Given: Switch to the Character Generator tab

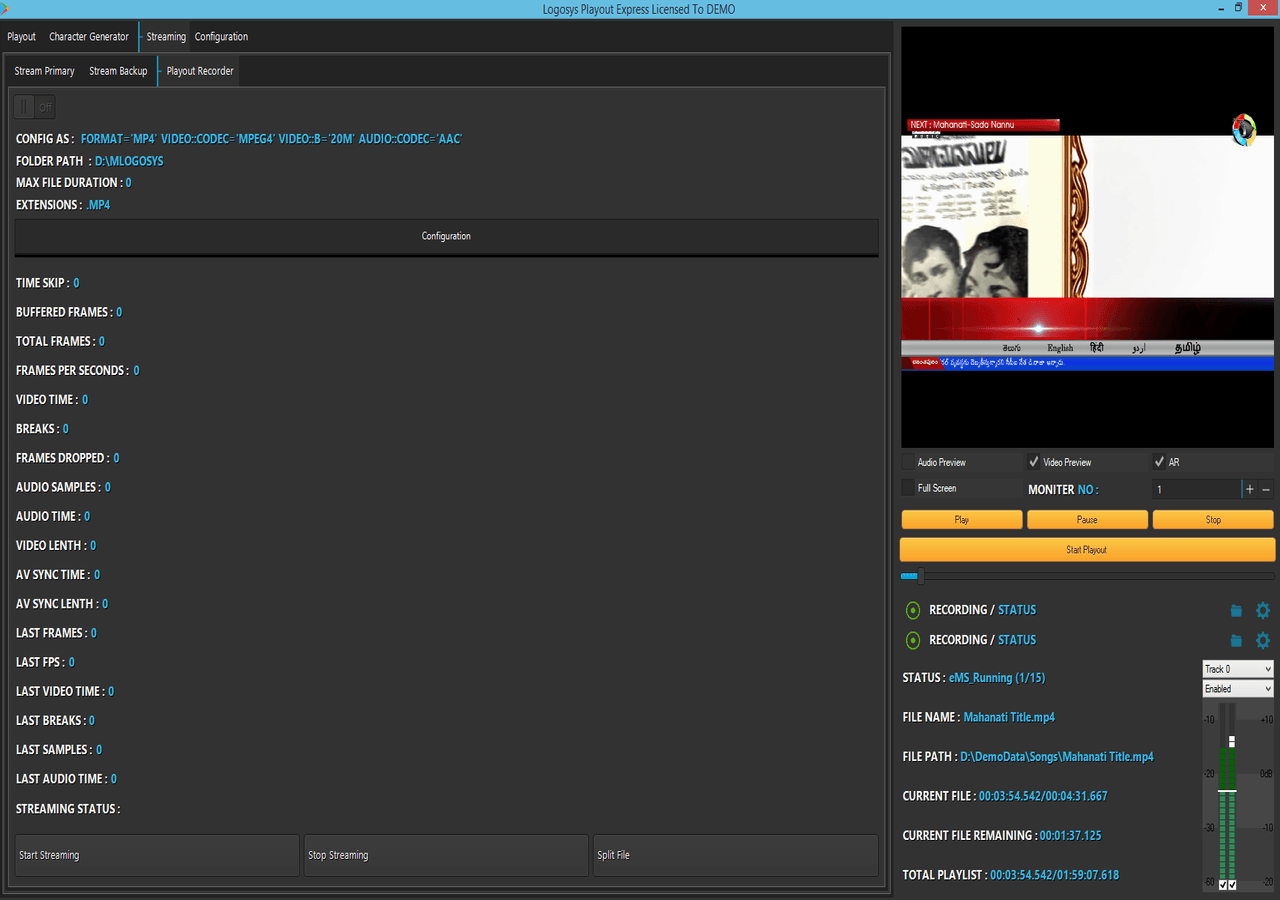Looking at the screenshot, I should [x=89, y=37].
